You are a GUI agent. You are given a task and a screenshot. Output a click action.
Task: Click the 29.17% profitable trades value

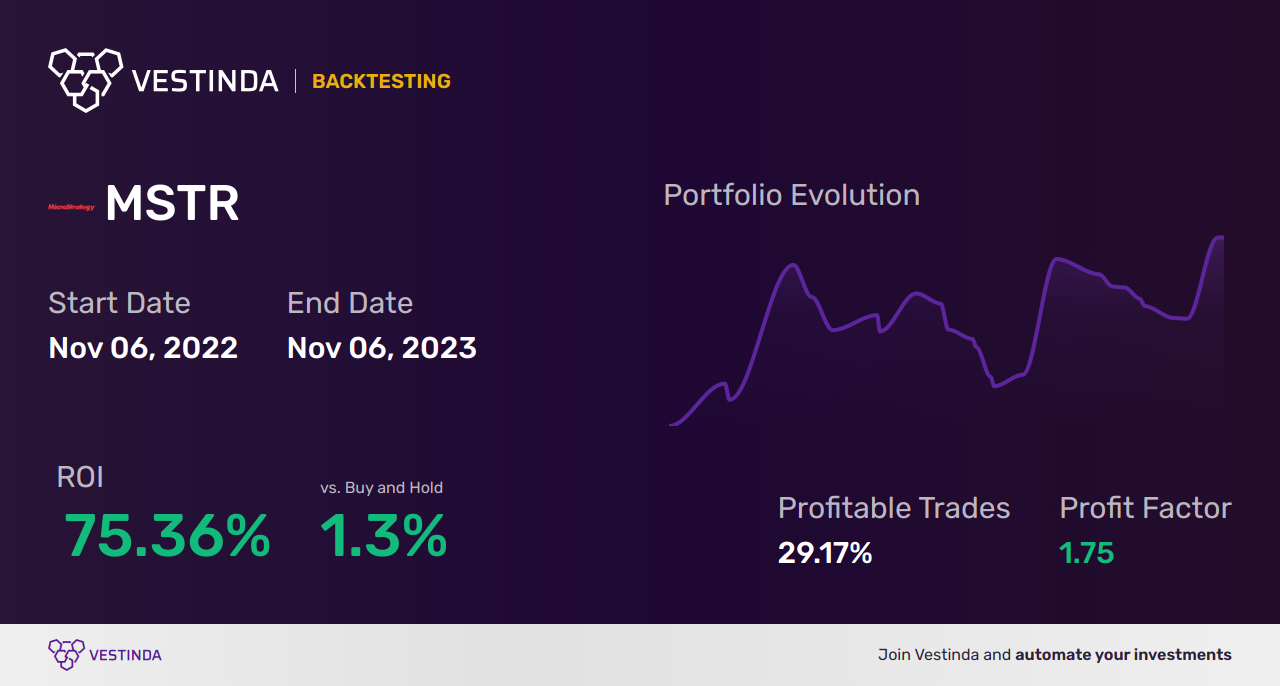825,553
